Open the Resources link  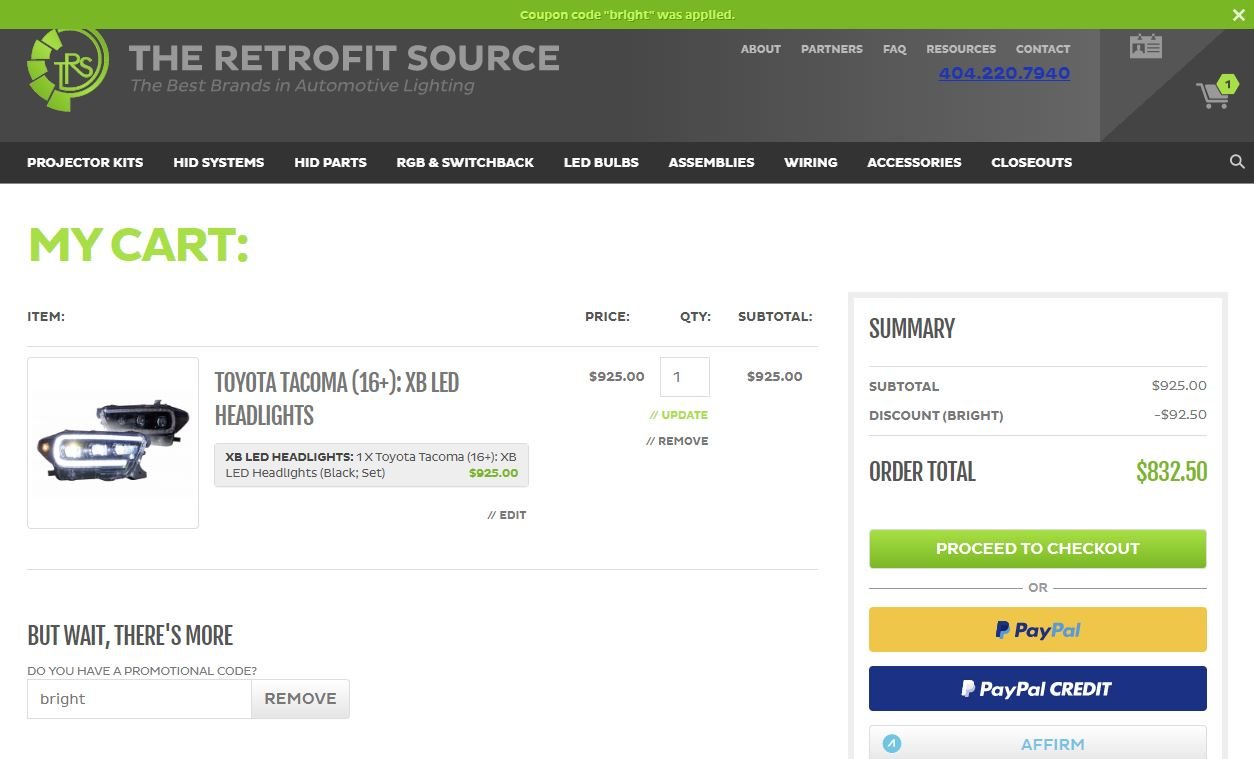pyautogui.click(x=961, y=49)
